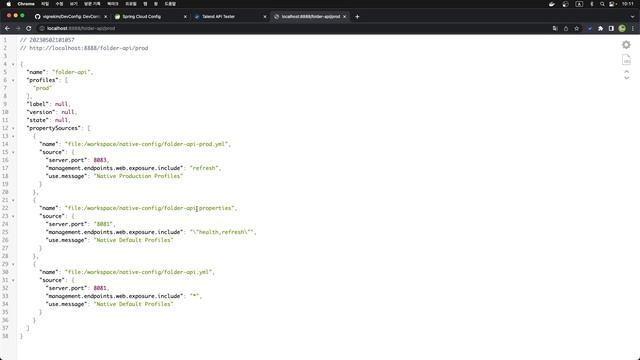Open the green profile avatar
This screenshot has height=360, width=640.
point(622,29)
